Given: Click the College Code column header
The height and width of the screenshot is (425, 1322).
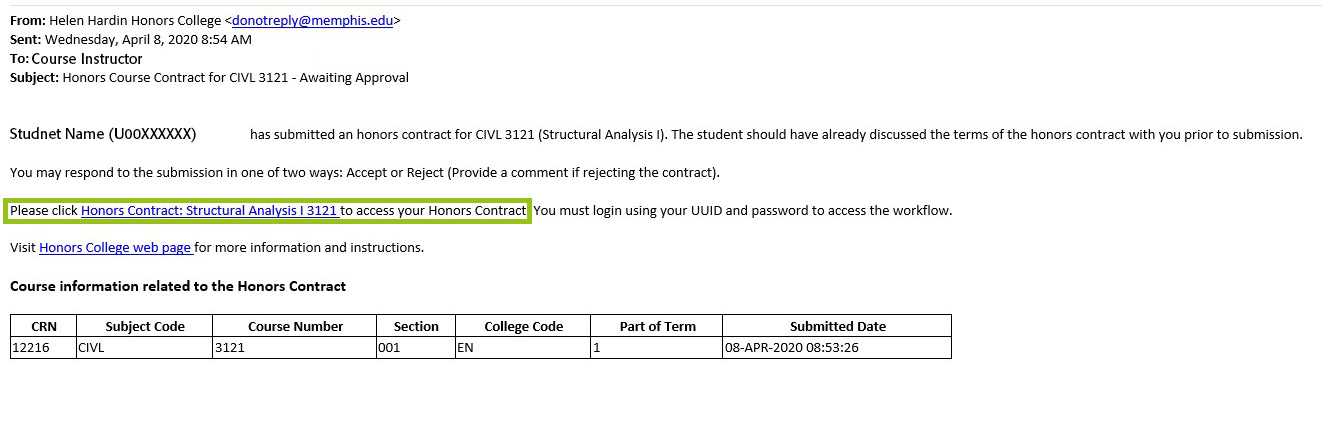Looking at the screenshot, I should (523, 326).
